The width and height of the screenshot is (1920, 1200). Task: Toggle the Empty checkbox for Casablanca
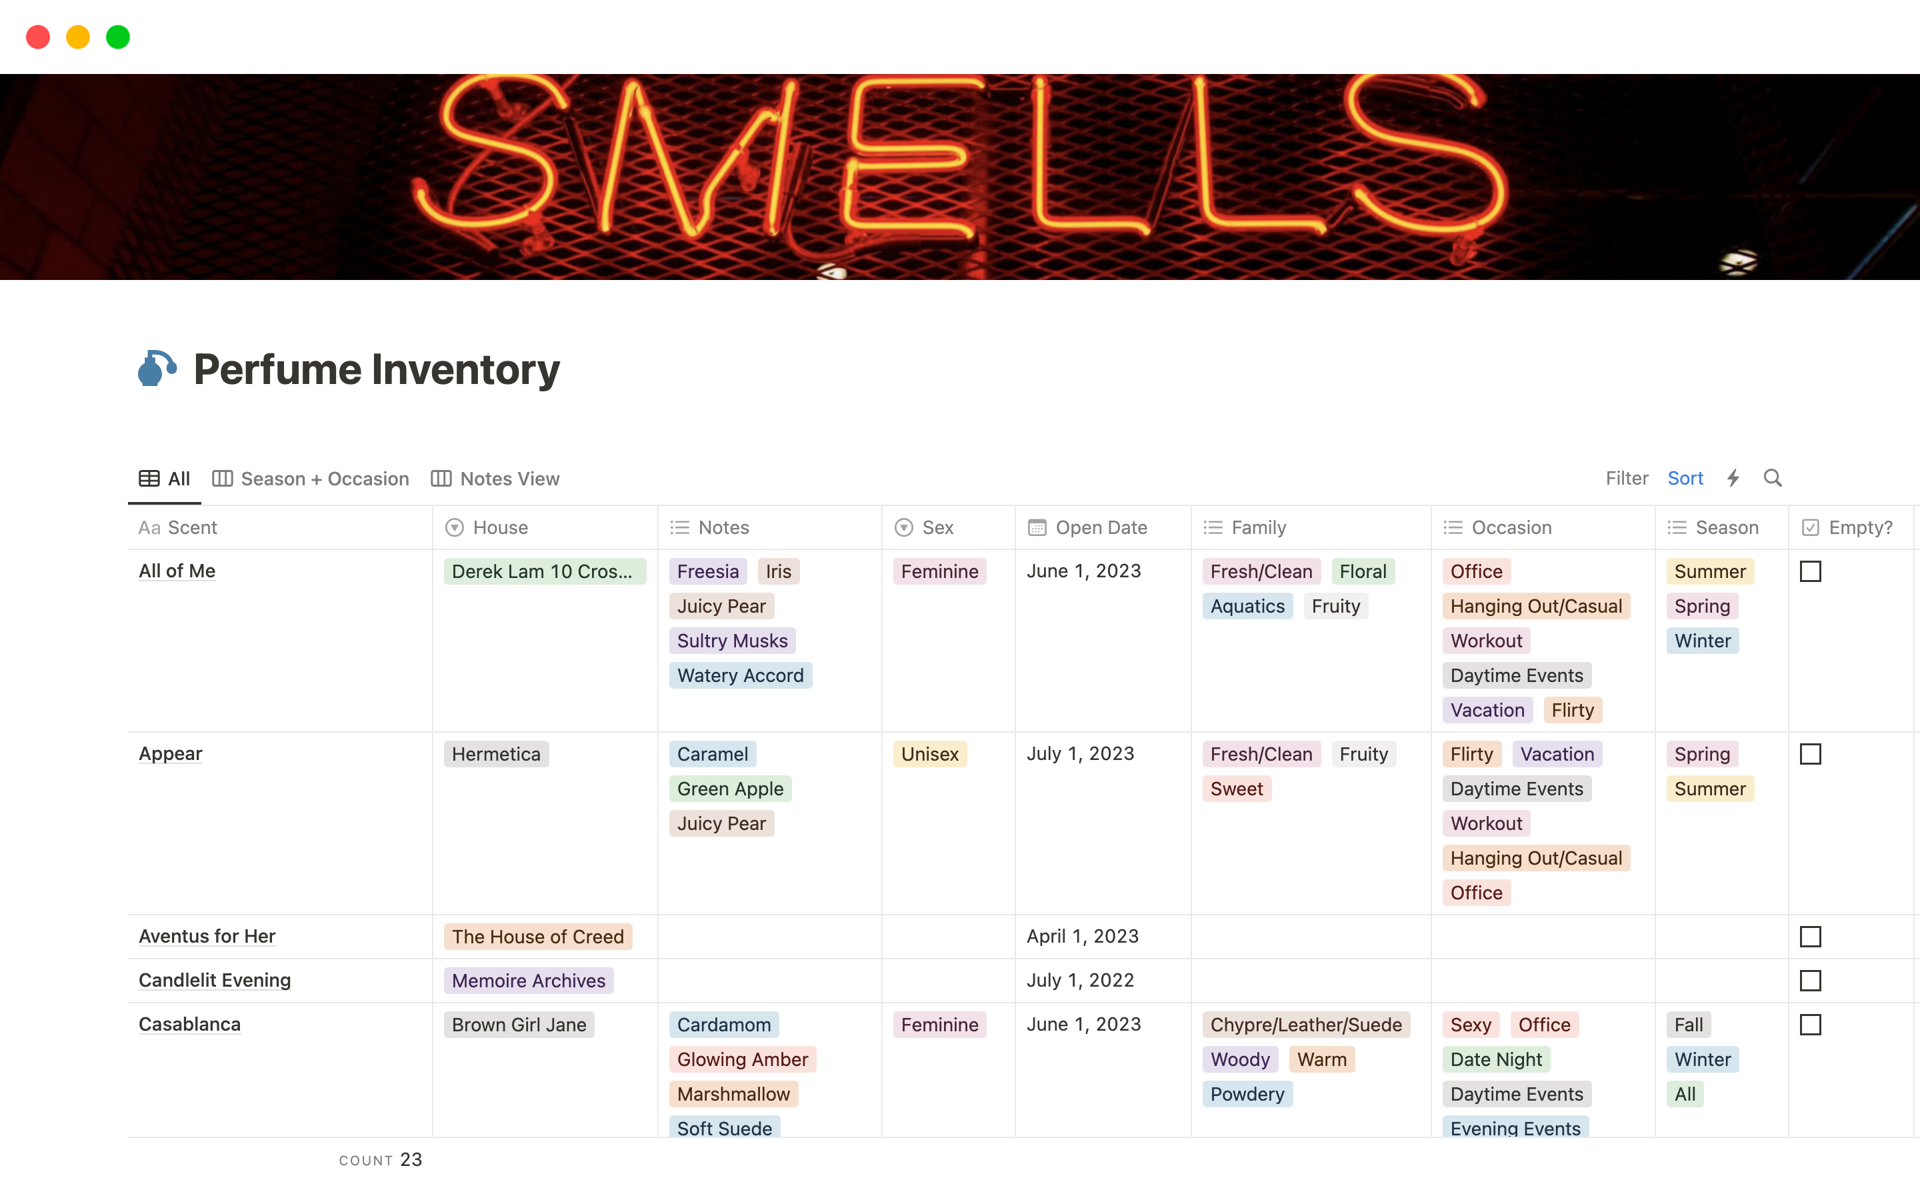(1811, 1023)
